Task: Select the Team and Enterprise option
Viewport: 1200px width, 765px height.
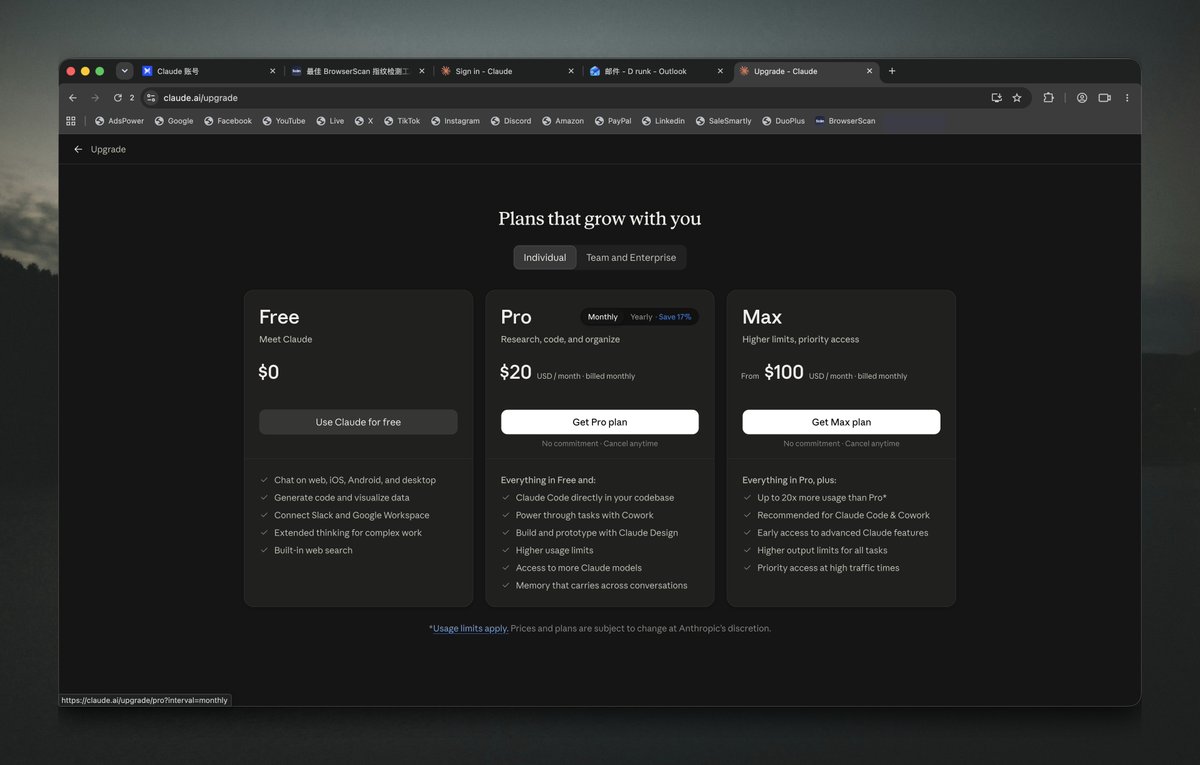Action: coord(631,258)
